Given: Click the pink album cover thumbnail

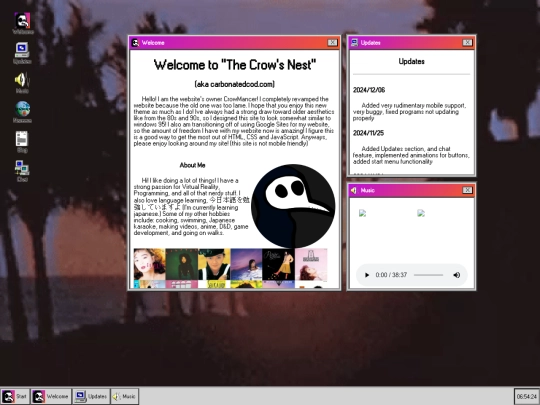Looking at the screenshot, I should click(x=311, y=264).
